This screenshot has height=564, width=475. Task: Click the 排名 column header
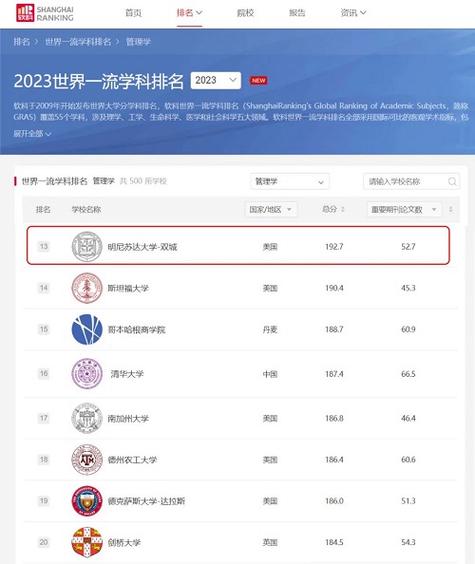43,209
